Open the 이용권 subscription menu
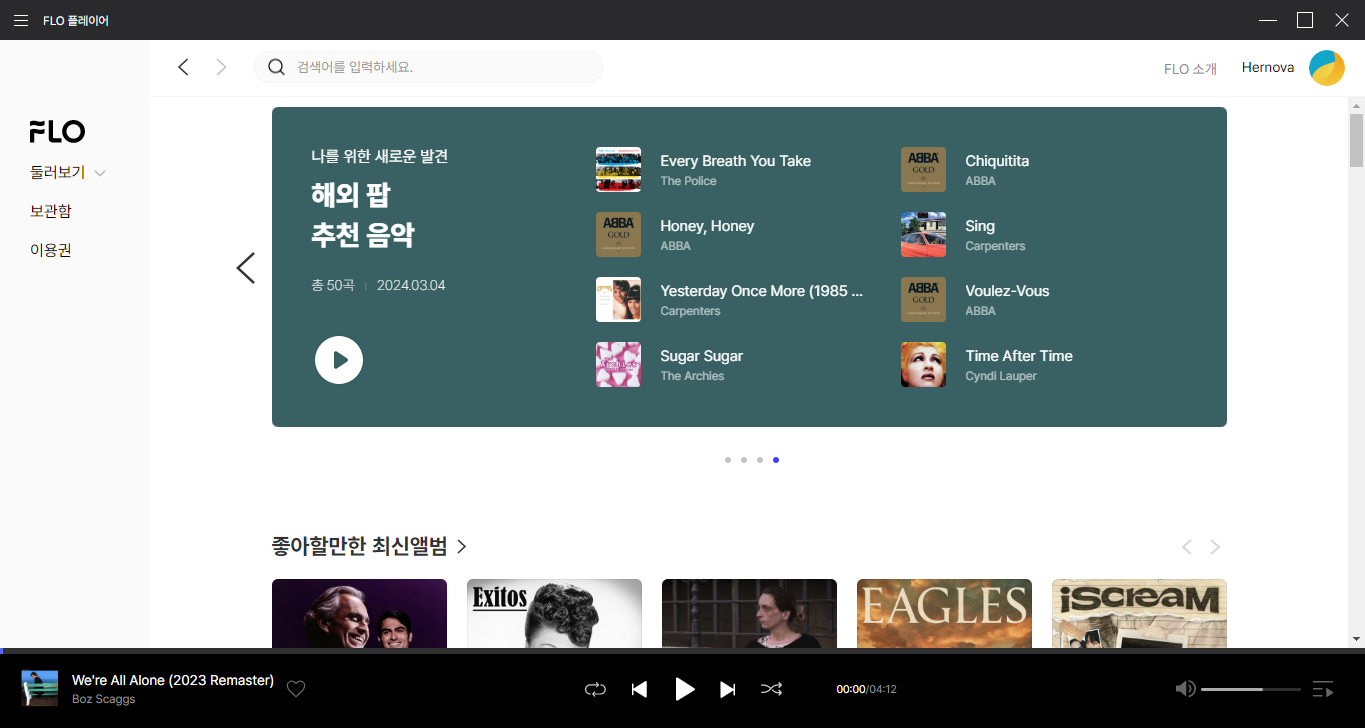Image resolution: width=1365 pixels, height=728 pixels. [x=51, y=250]
